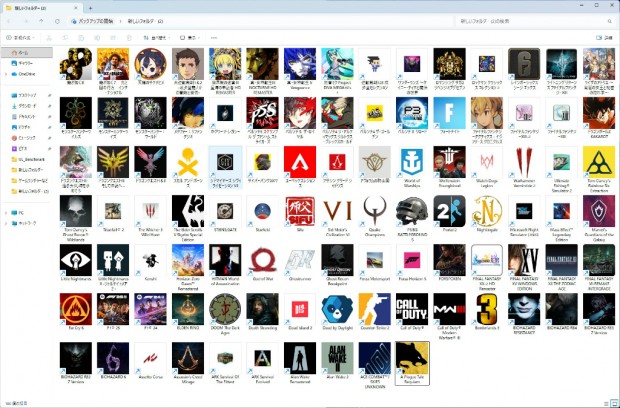The image size is (620, 408).
Task: Select the PUBG BATTLEGROUNDS shortcut
Action: coord(413,210)
